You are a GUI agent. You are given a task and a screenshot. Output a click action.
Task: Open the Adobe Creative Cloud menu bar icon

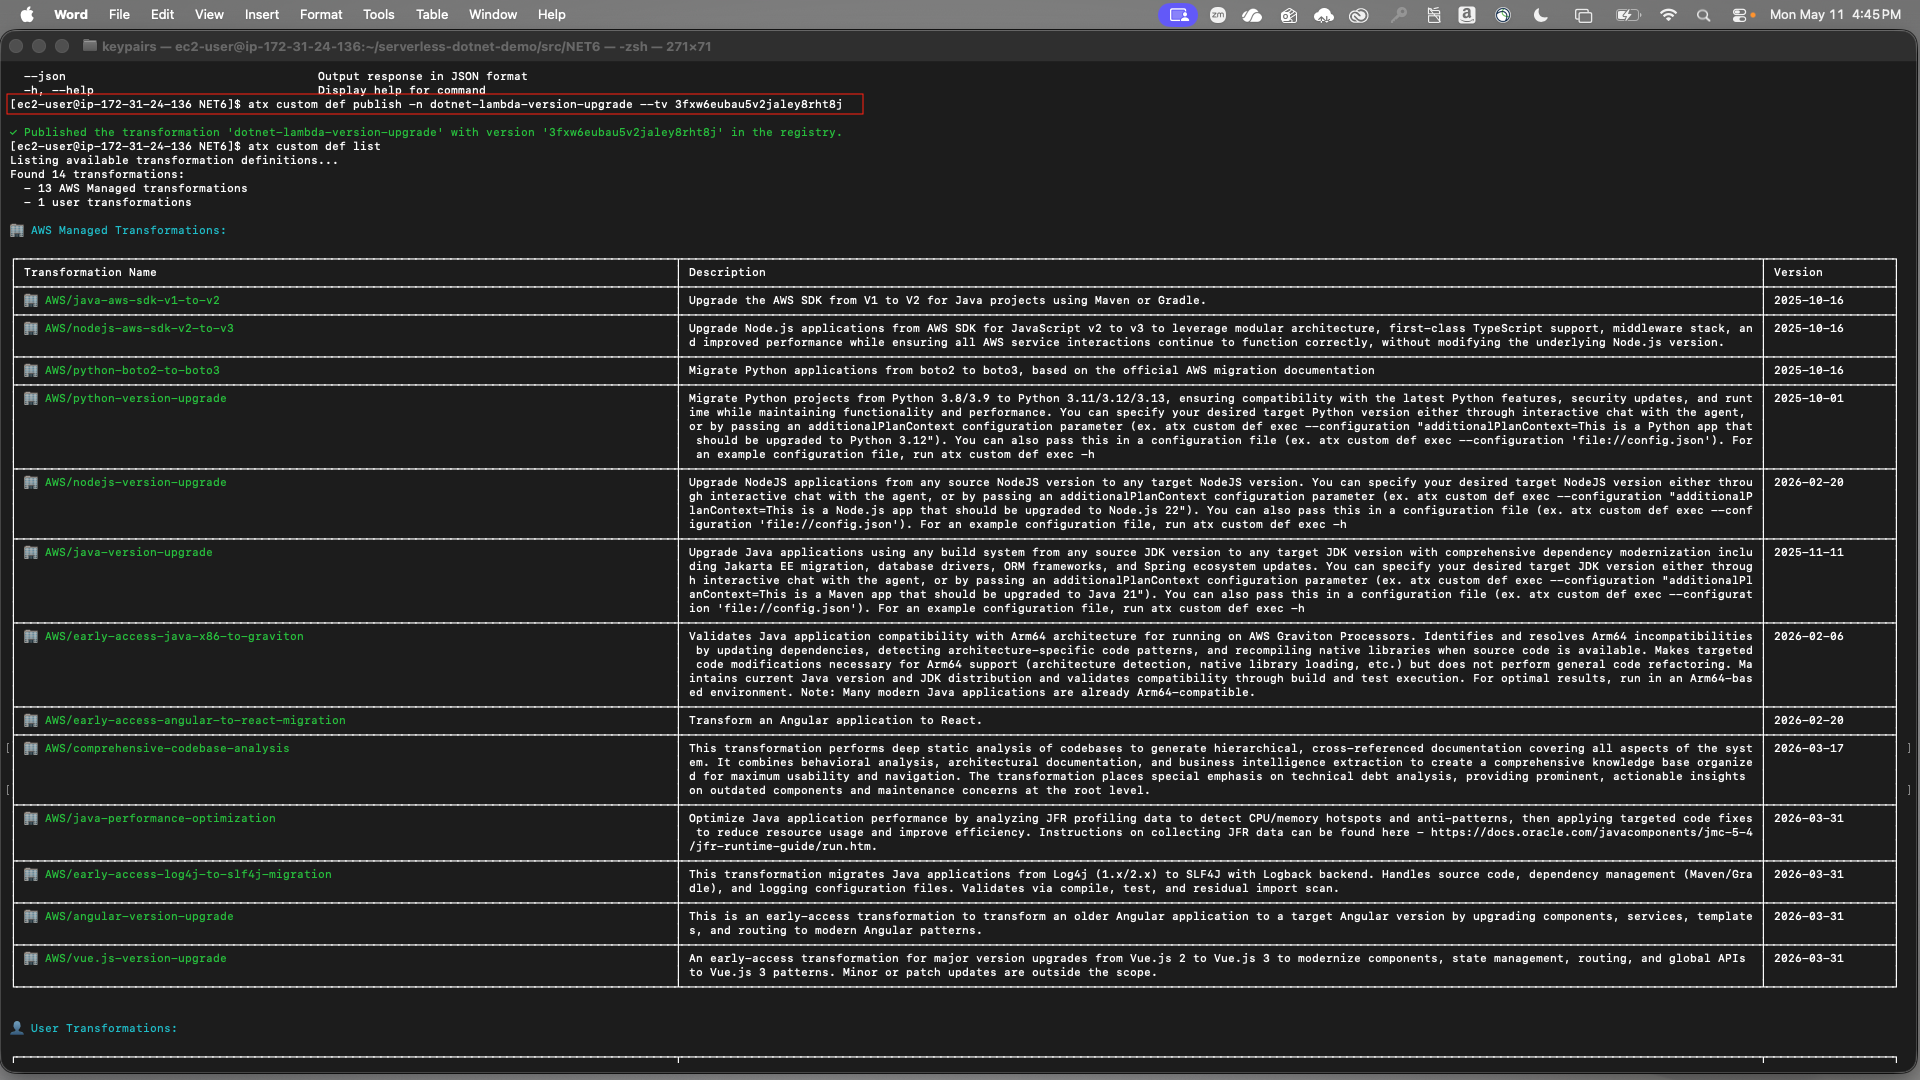coord(1358,15)
